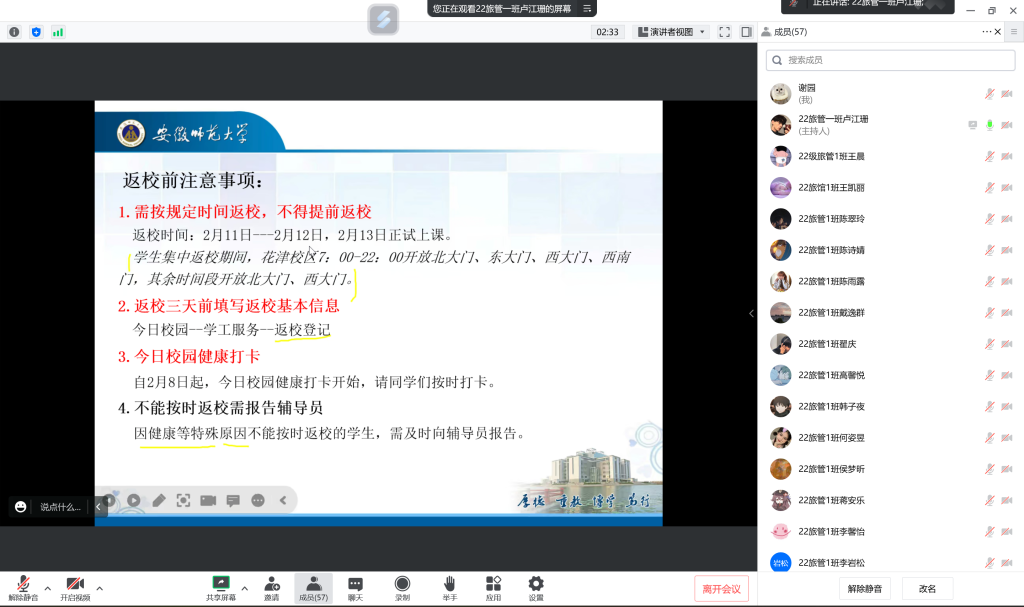Click the share screen icon
Screen dimensions: 1024x607
[x=221, y=584]
